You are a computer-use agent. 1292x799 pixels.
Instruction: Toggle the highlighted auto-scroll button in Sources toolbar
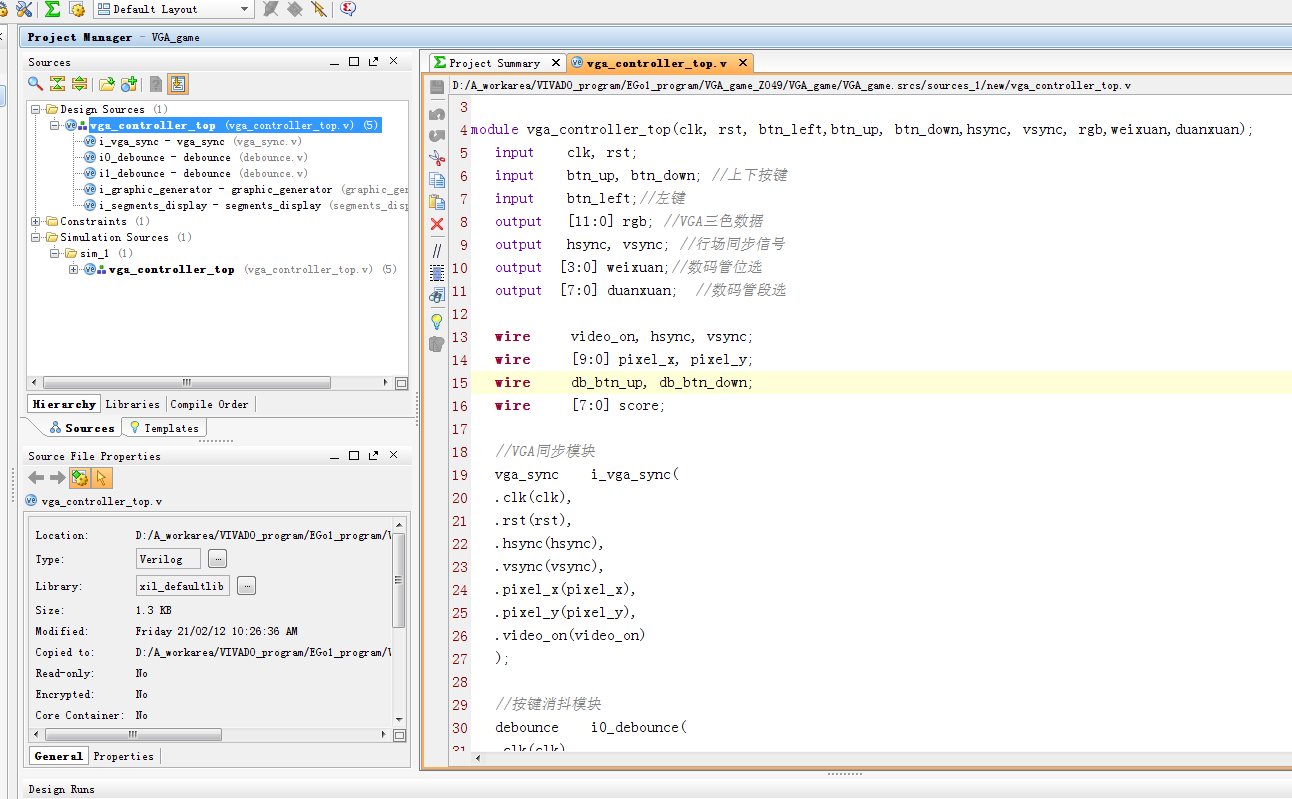tap(177, 84)
